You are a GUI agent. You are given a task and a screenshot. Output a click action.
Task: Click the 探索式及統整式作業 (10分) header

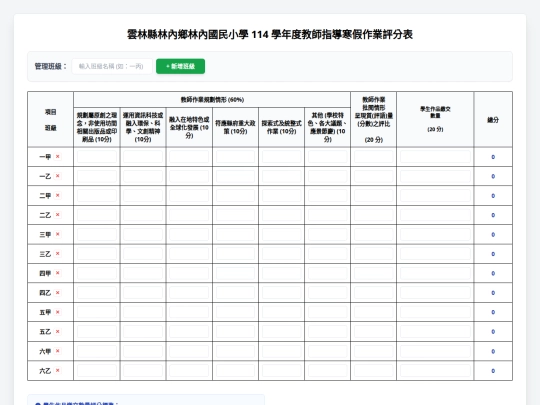coord(281,127)
